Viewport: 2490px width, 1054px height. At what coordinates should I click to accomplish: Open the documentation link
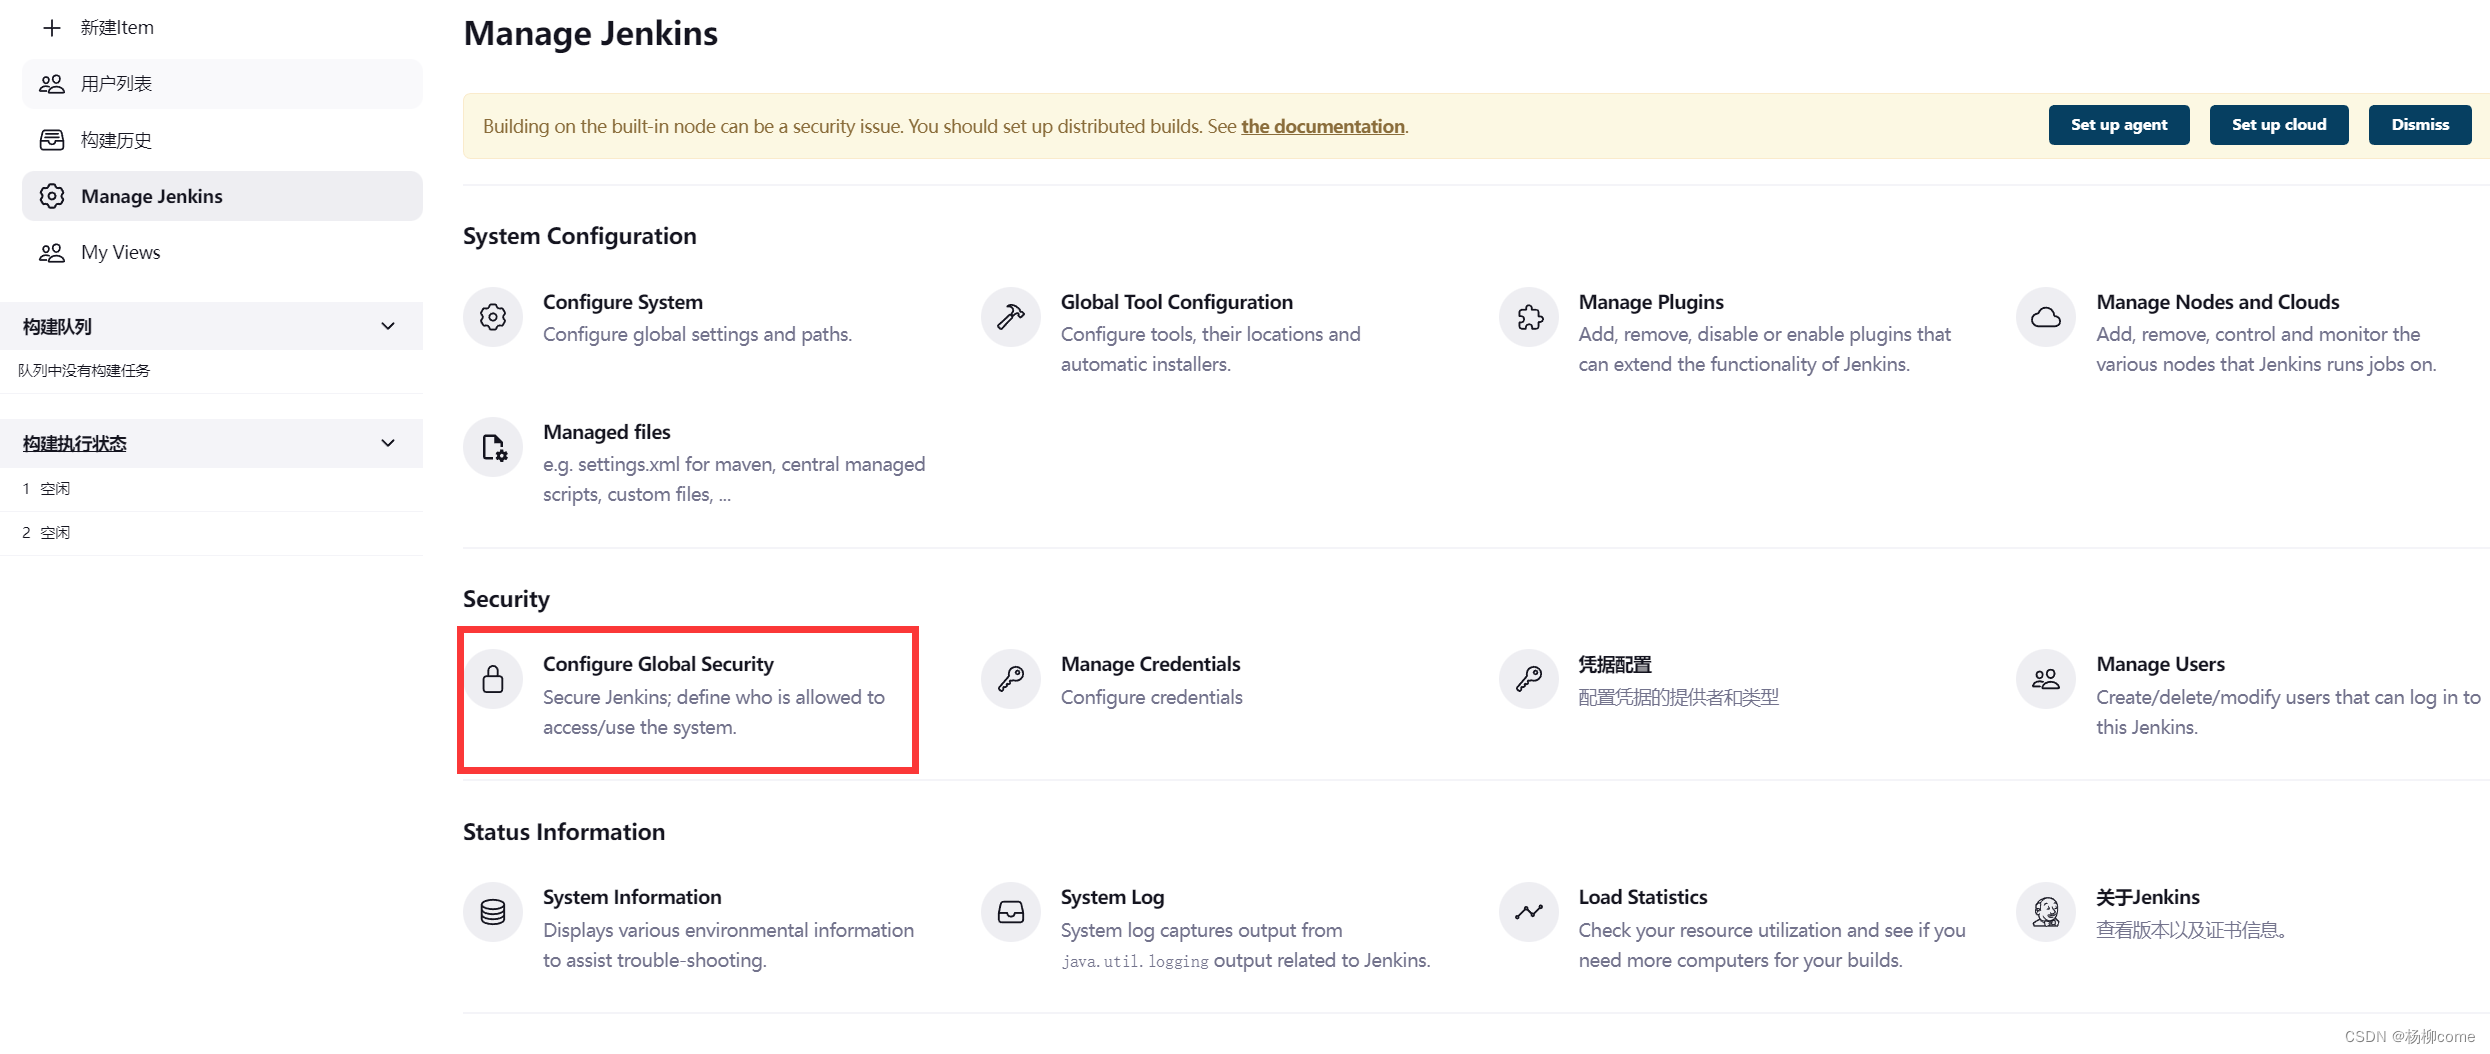pos(1322,126)
